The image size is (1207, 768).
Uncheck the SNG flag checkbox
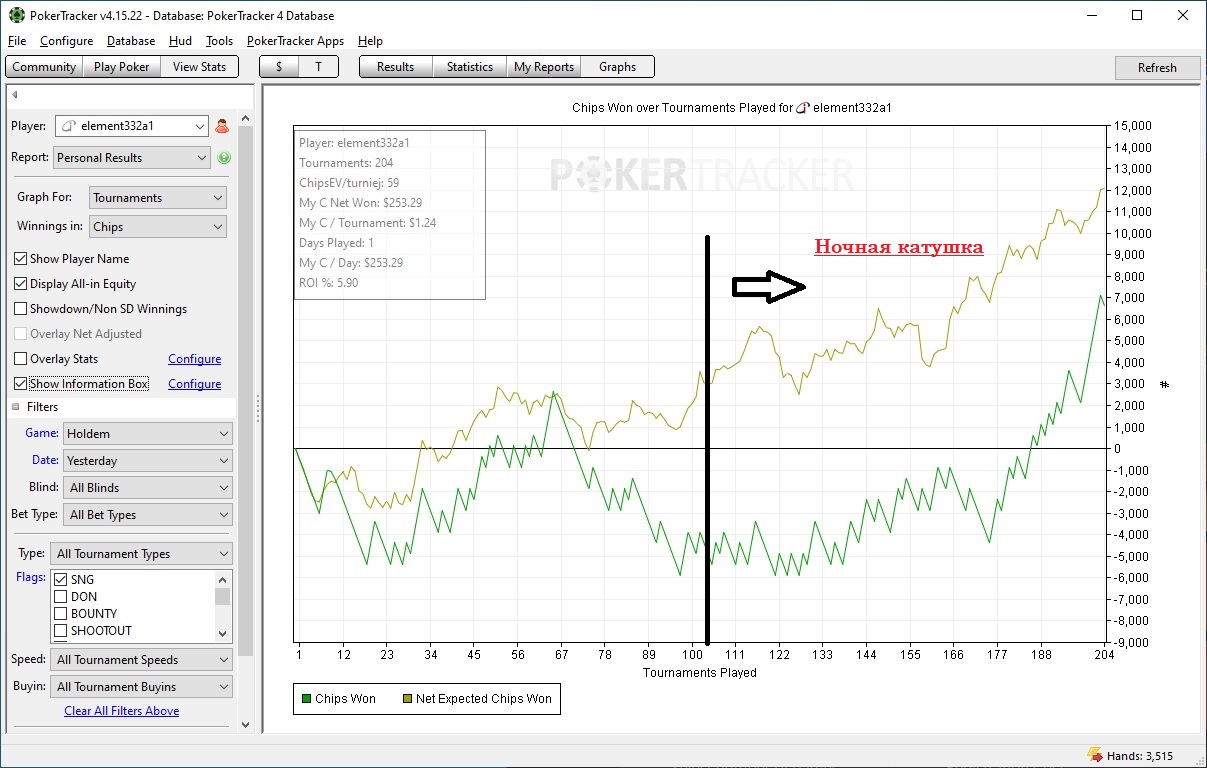[61, 580]
